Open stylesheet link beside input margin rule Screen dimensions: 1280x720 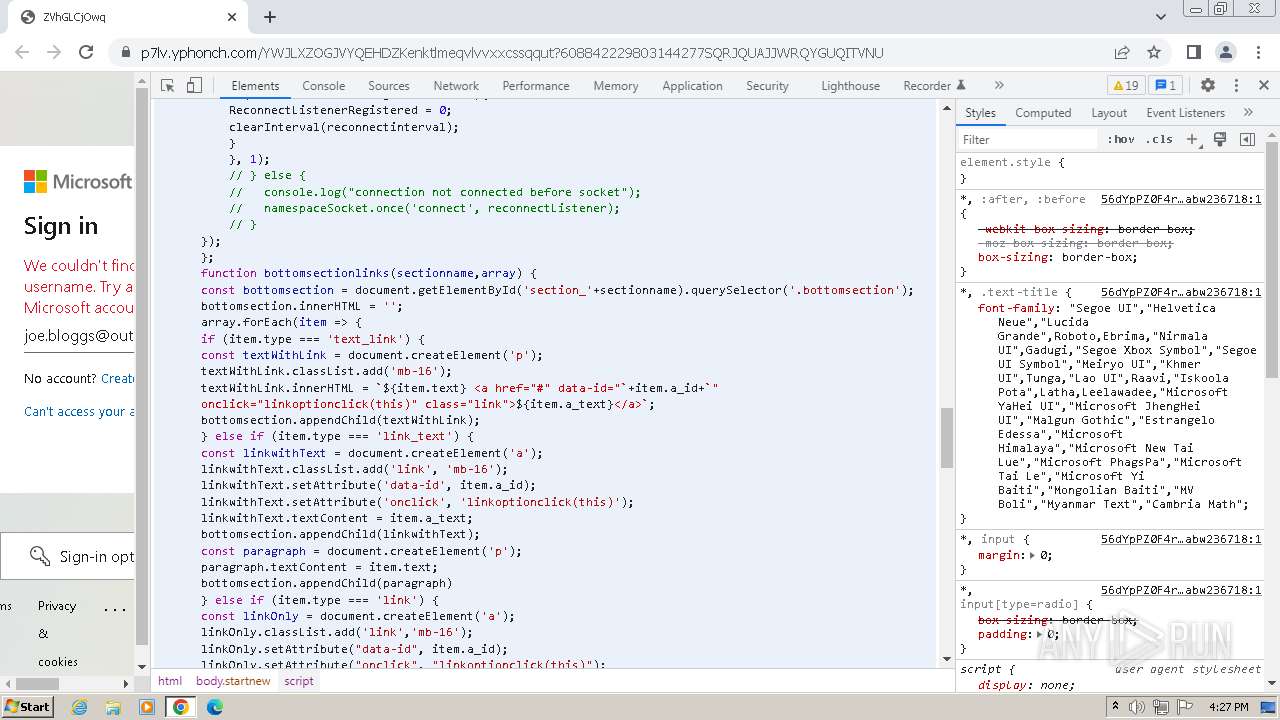[x=1181, y=539]
